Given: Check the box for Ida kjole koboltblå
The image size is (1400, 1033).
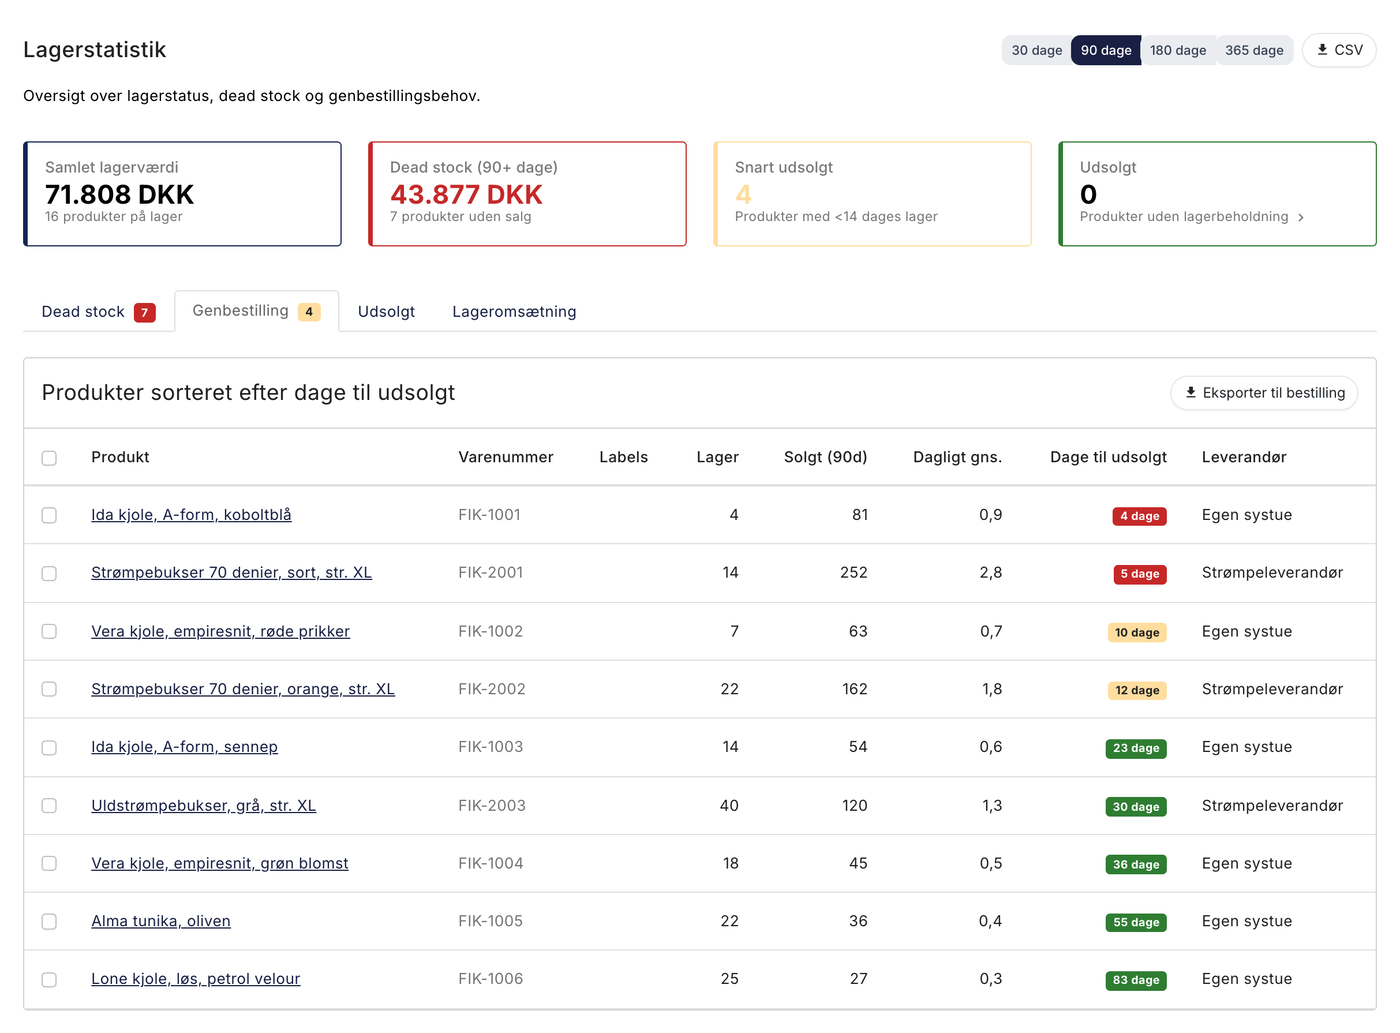Looking at the screenshot, I should (49, 515).
